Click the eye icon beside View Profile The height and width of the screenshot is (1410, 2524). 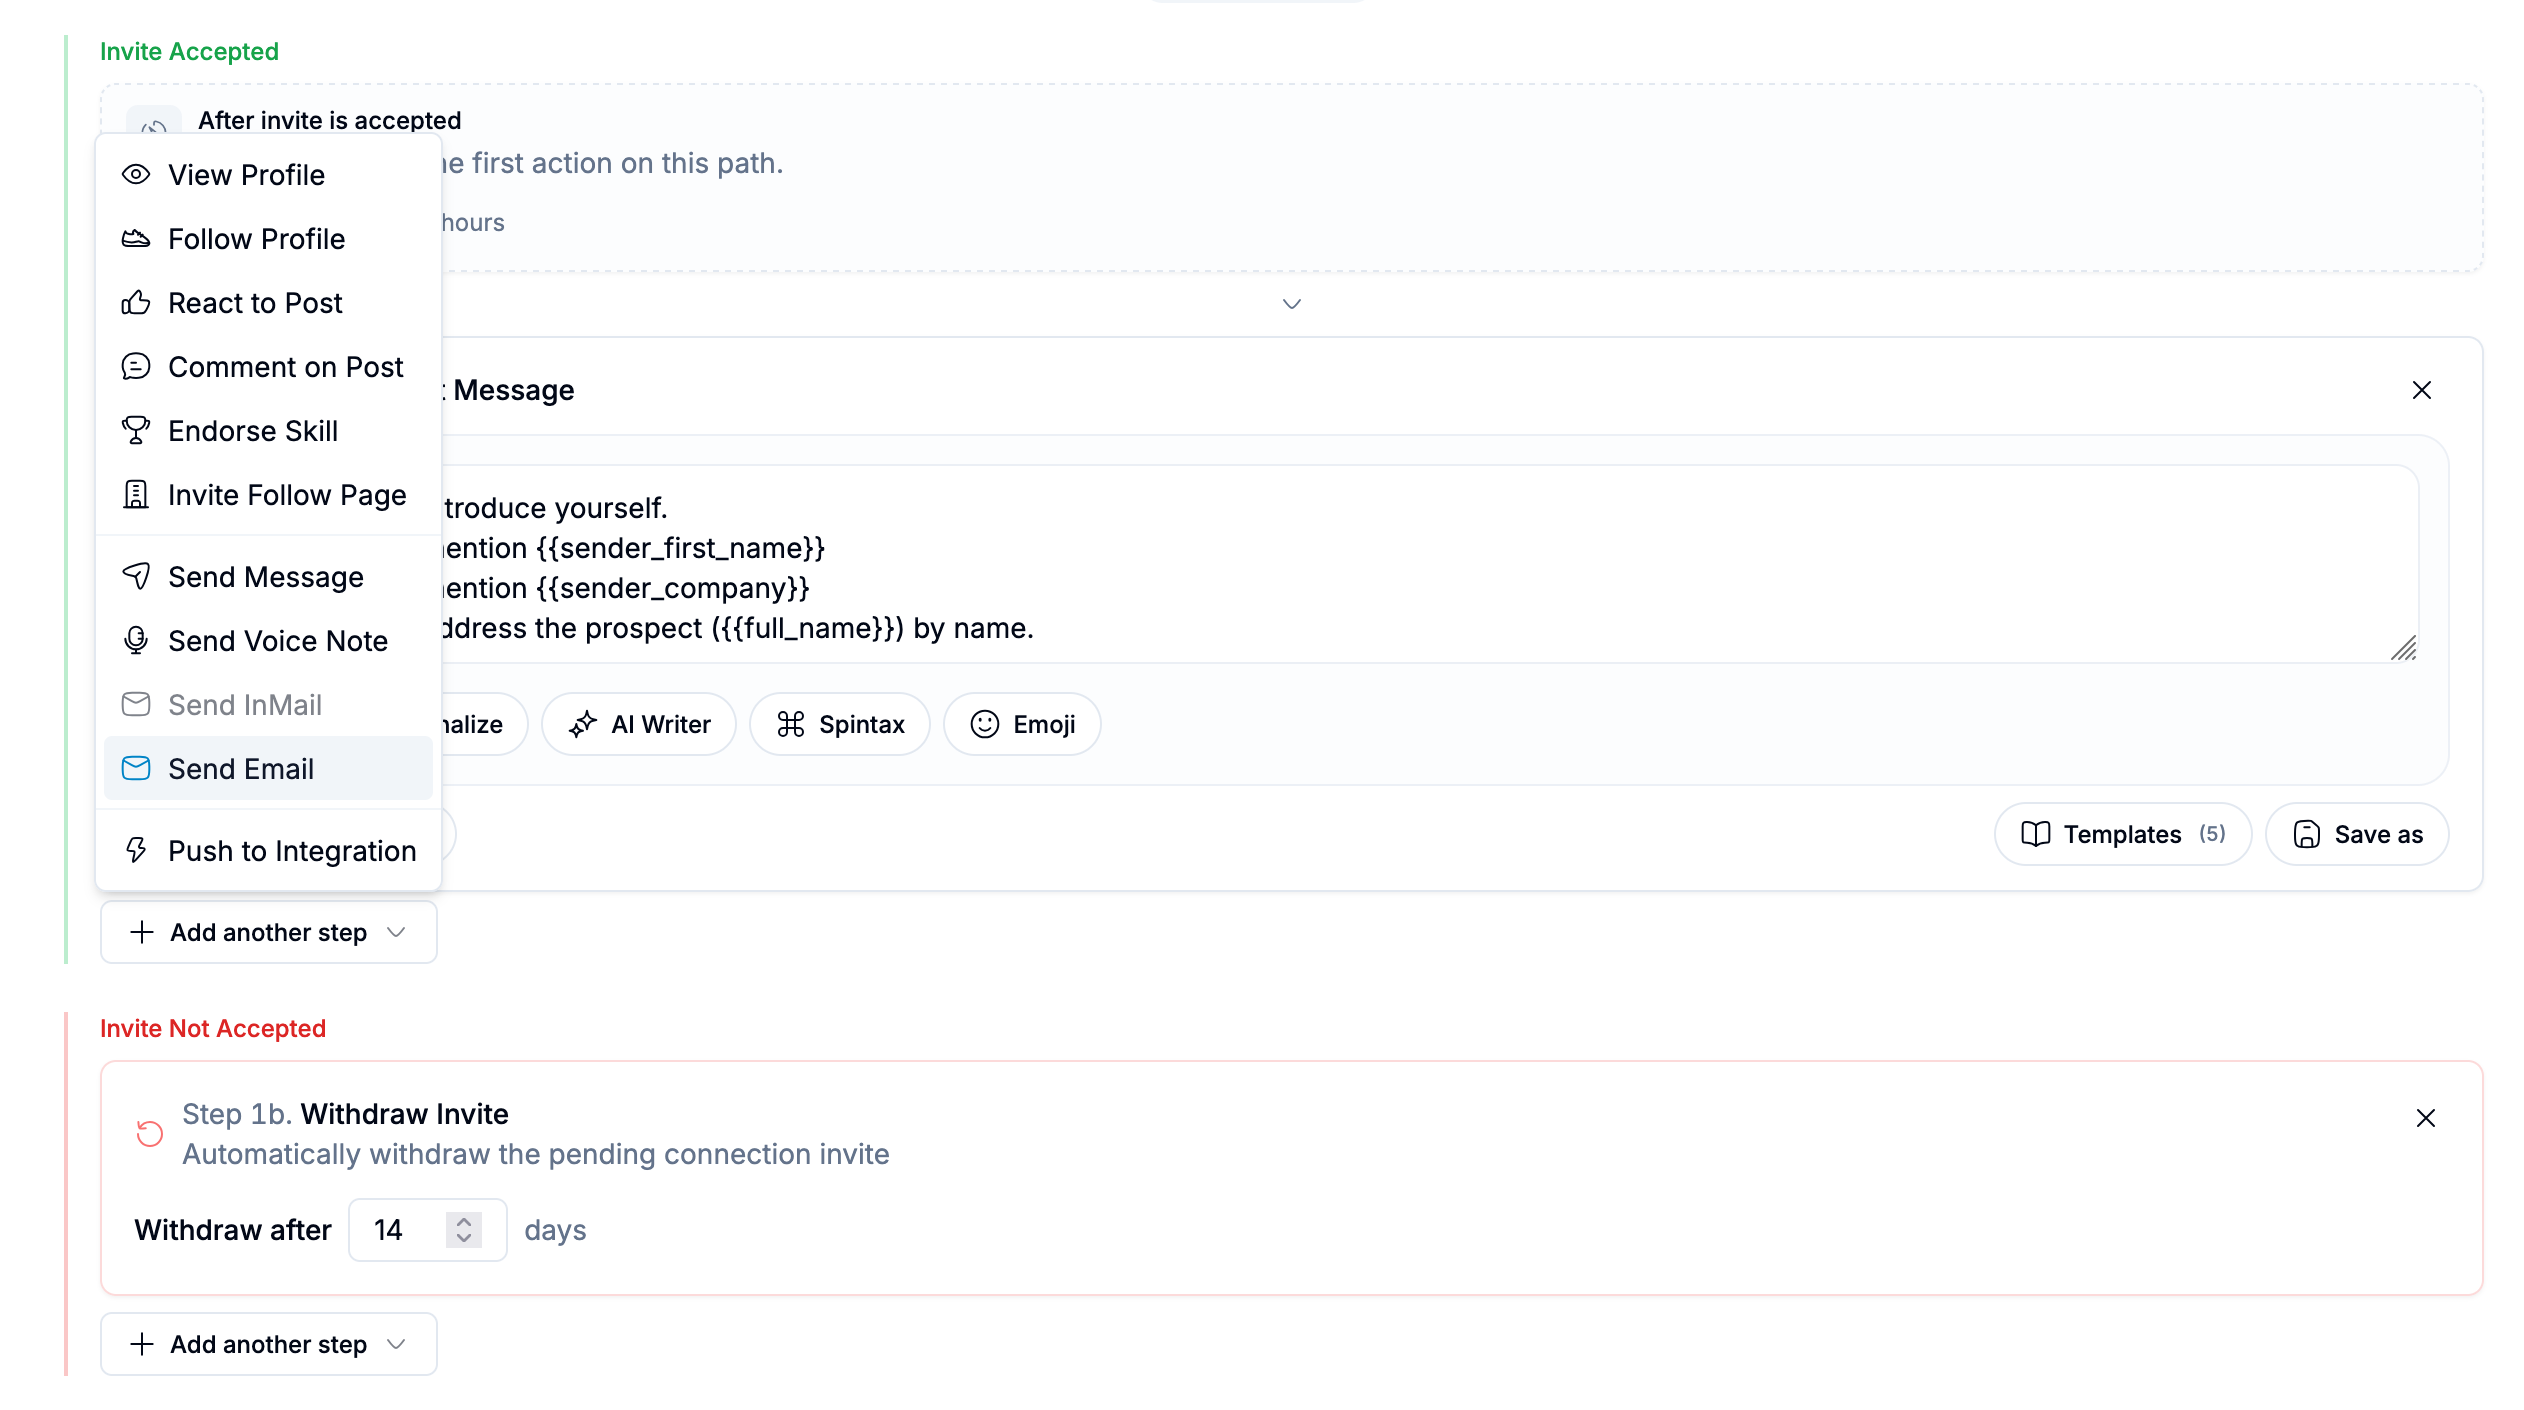[136, 175]
